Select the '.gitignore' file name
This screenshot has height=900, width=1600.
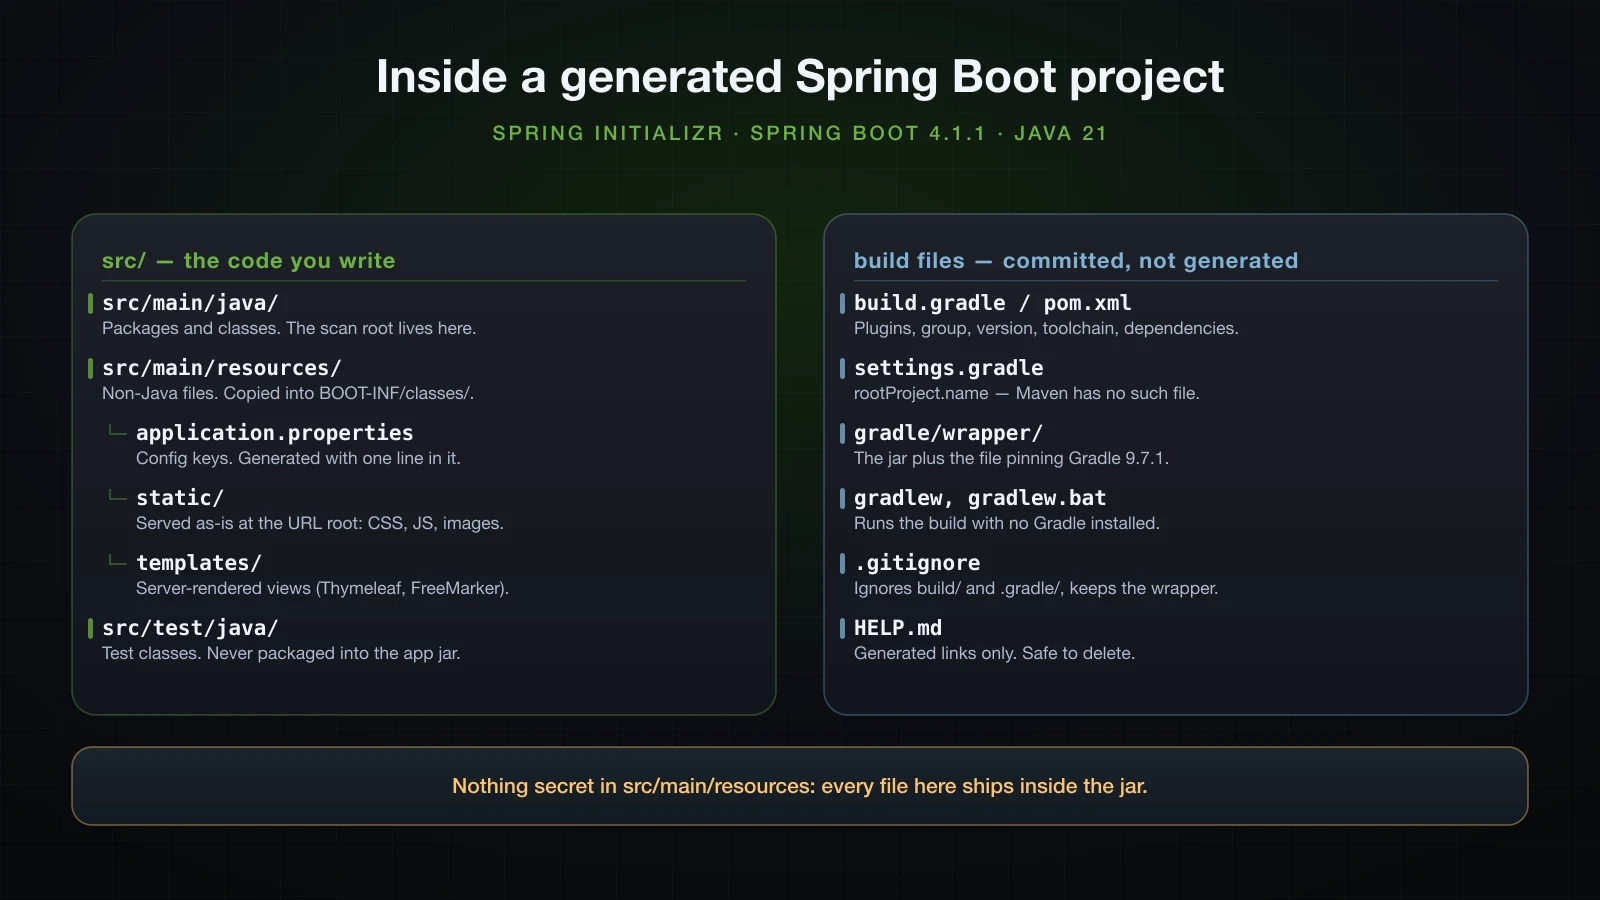coord(917,563)
